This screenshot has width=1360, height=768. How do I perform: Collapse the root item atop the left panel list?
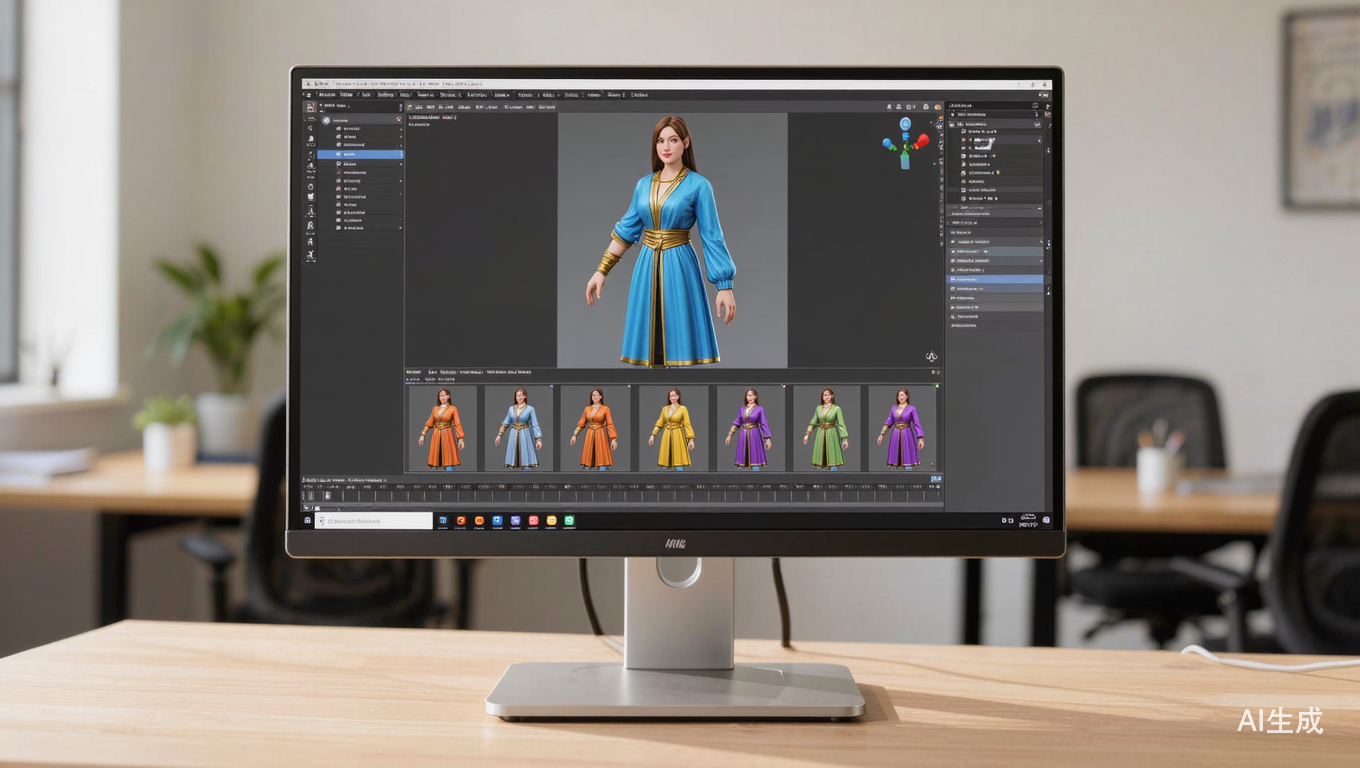tap(326, 119)
